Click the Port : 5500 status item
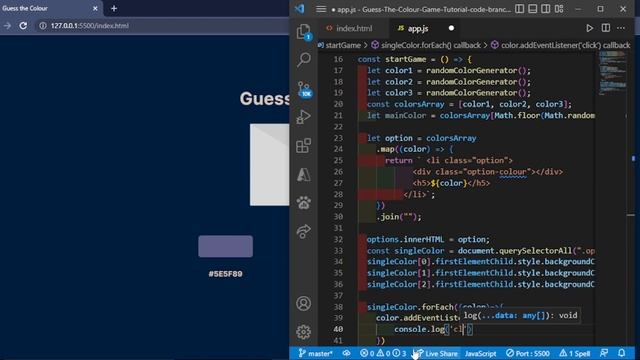 (x=528, y=353)
